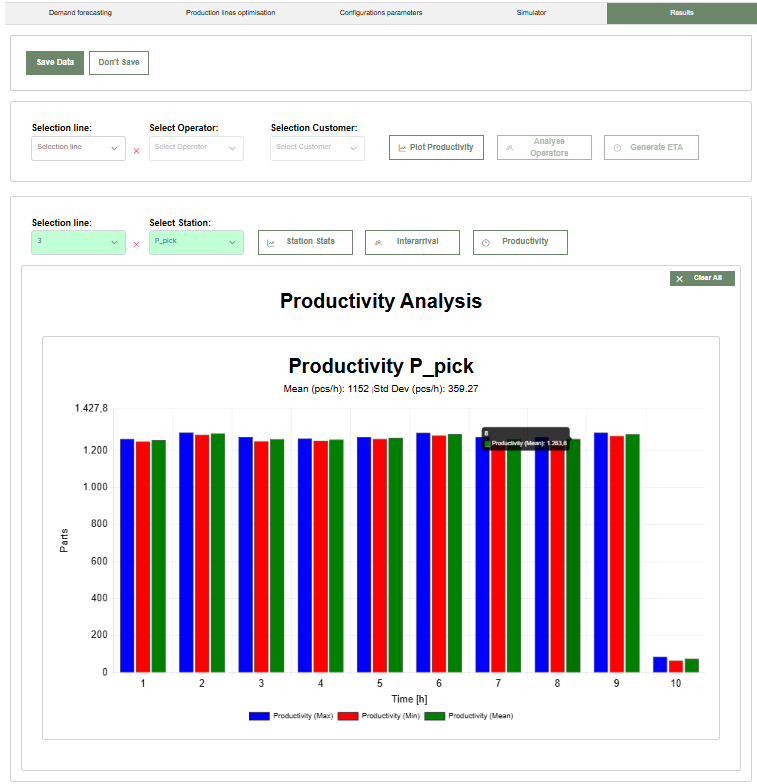Click the Generate ETA button
Viewport: 757px width, 784px height.
(652, 148)
